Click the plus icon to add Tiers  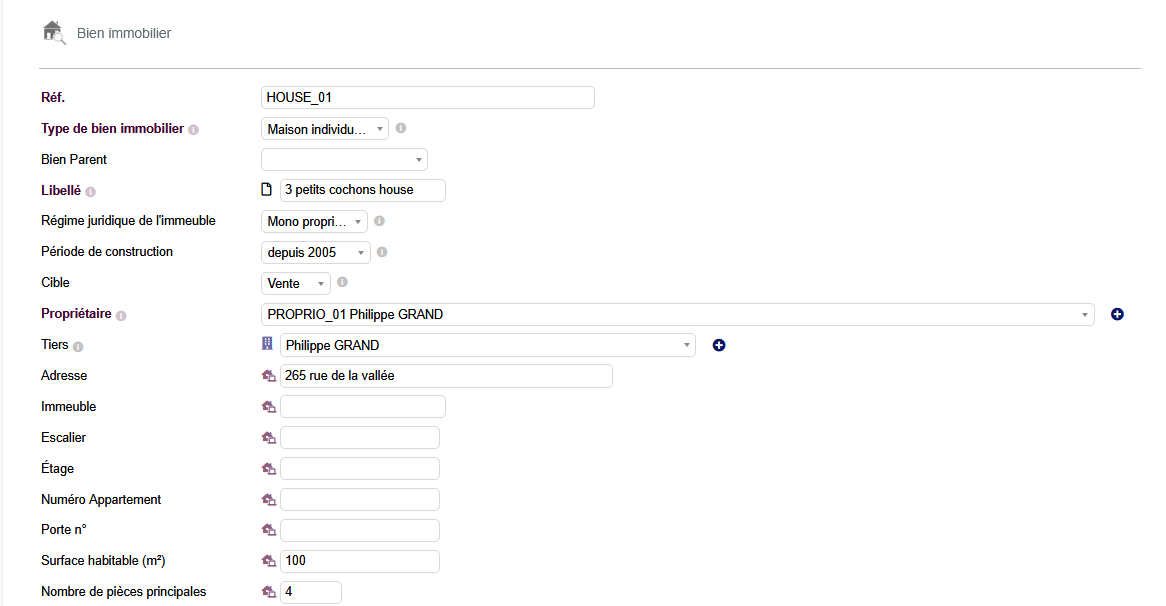coord(718,345)
